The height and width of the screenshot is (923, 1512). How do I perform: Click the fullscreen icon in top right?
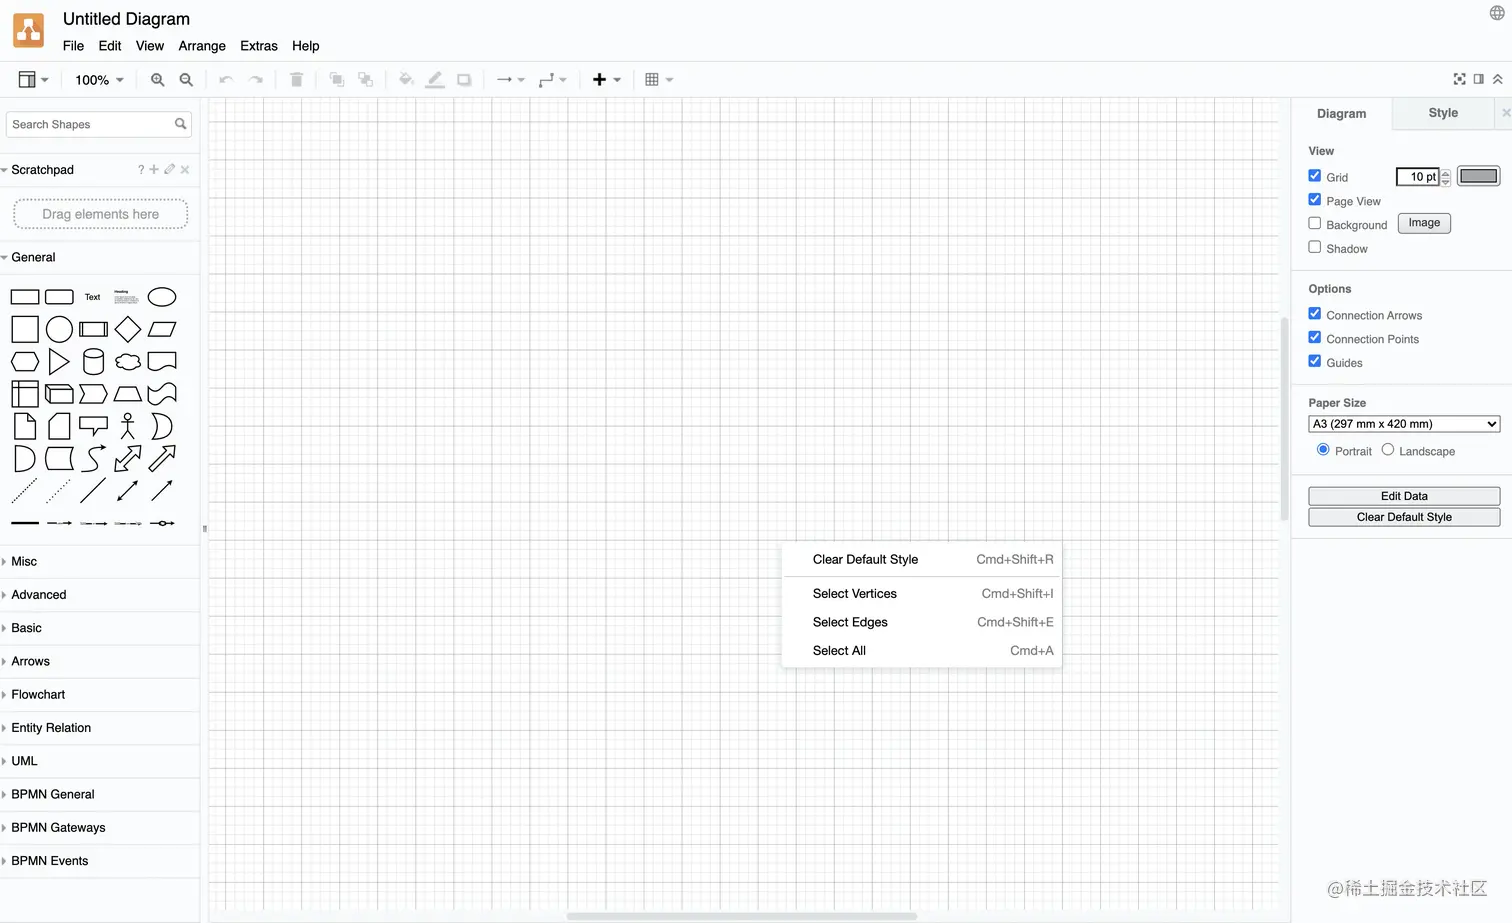(1459, 79)
